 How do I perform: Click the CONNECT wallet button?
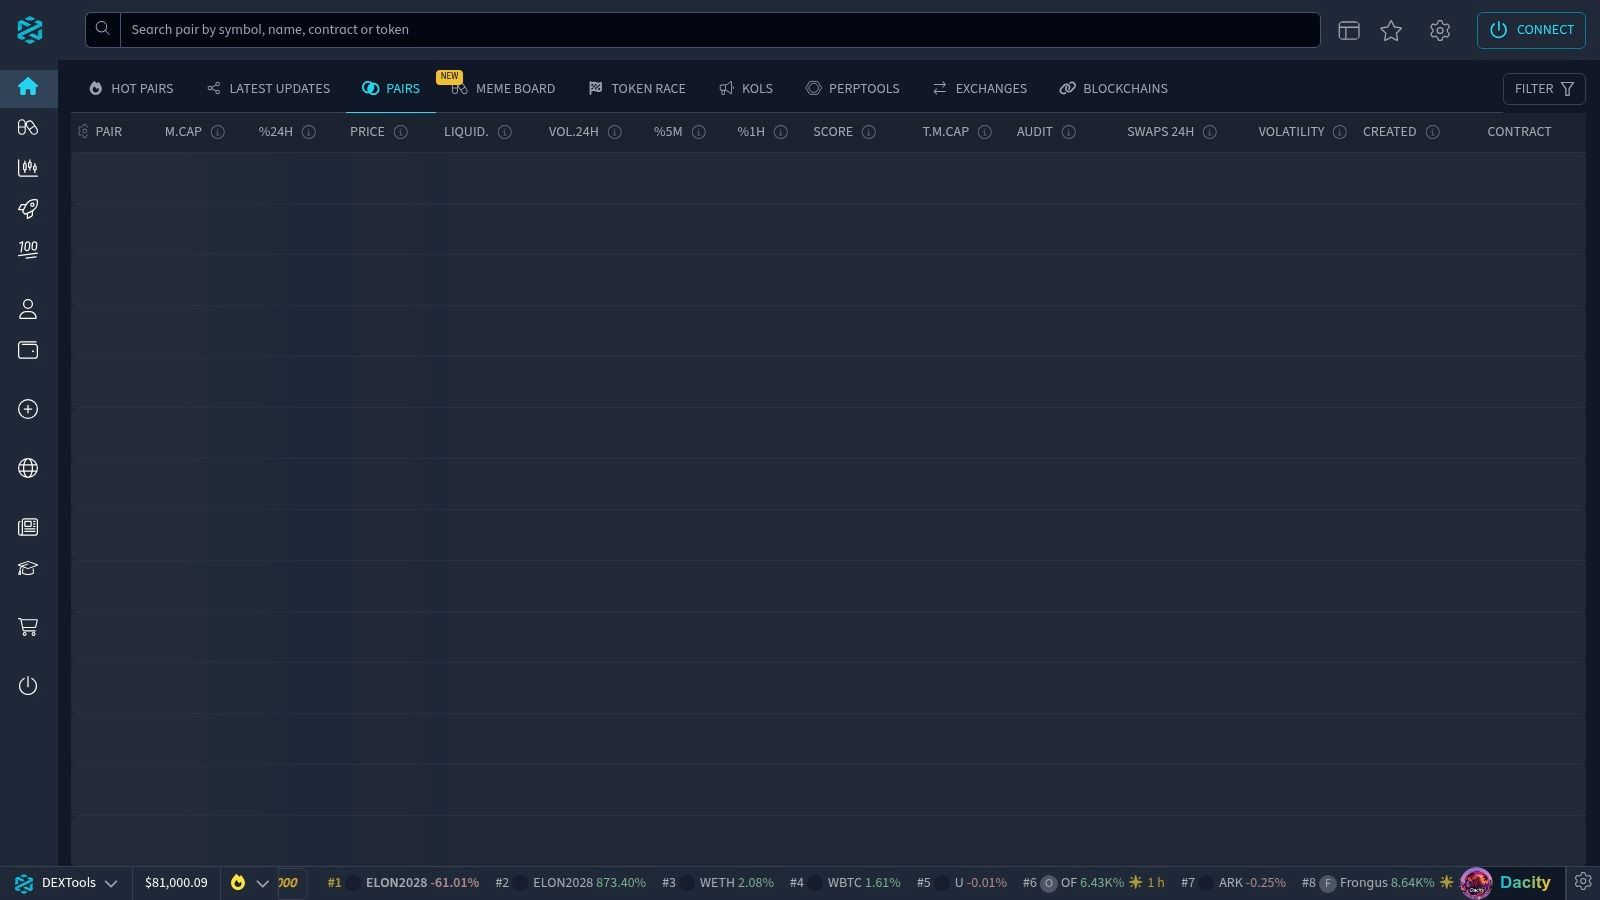click(x=1531, y=30)
